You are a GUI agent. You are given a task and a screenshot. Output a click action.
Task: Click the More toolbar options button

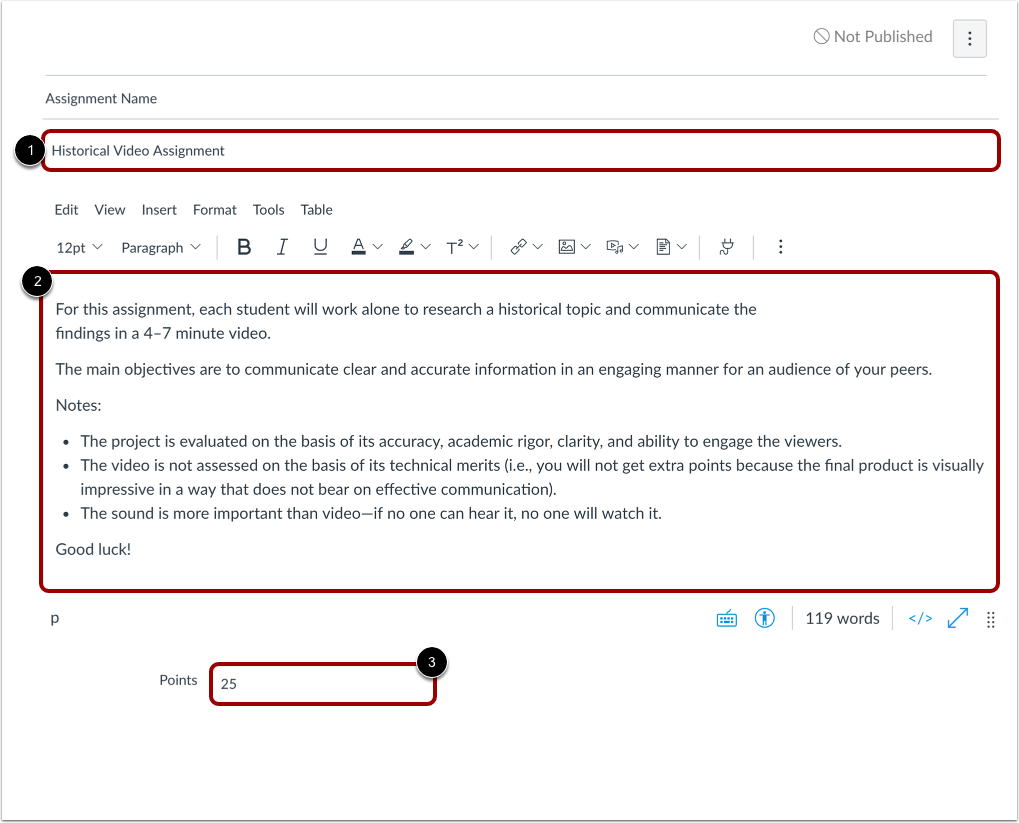tap(780, 247)
